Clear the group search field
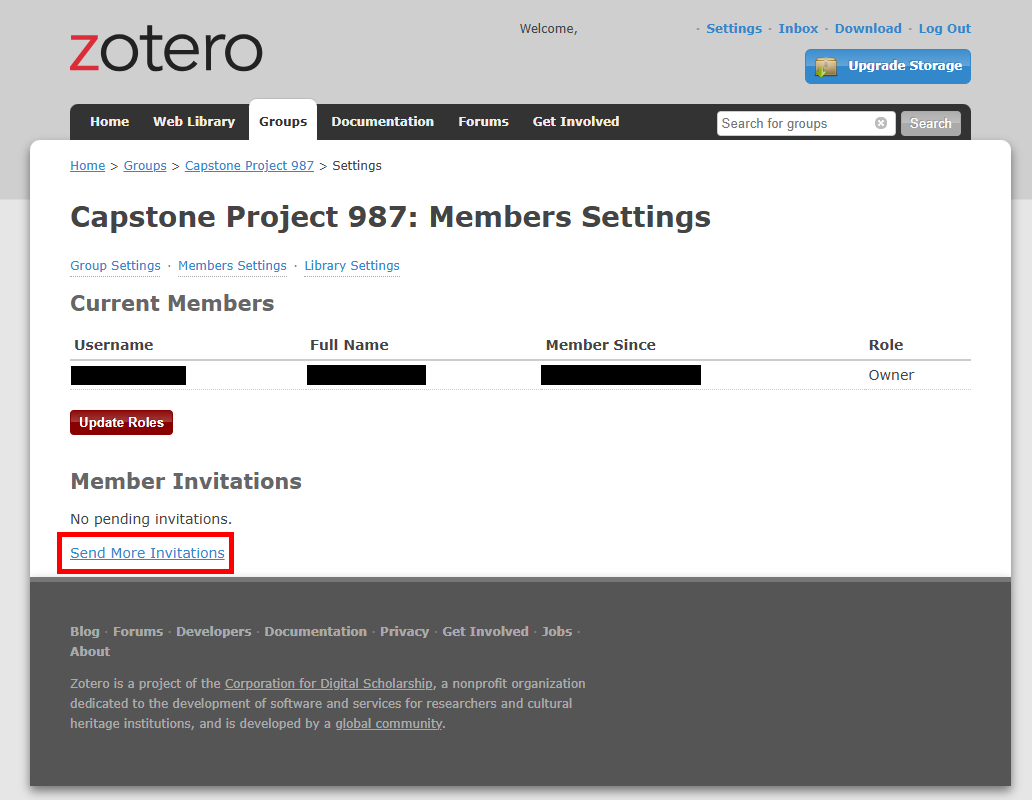This screenshot has height=800, width=1032. pyautogui.click(x=881, y=123)
